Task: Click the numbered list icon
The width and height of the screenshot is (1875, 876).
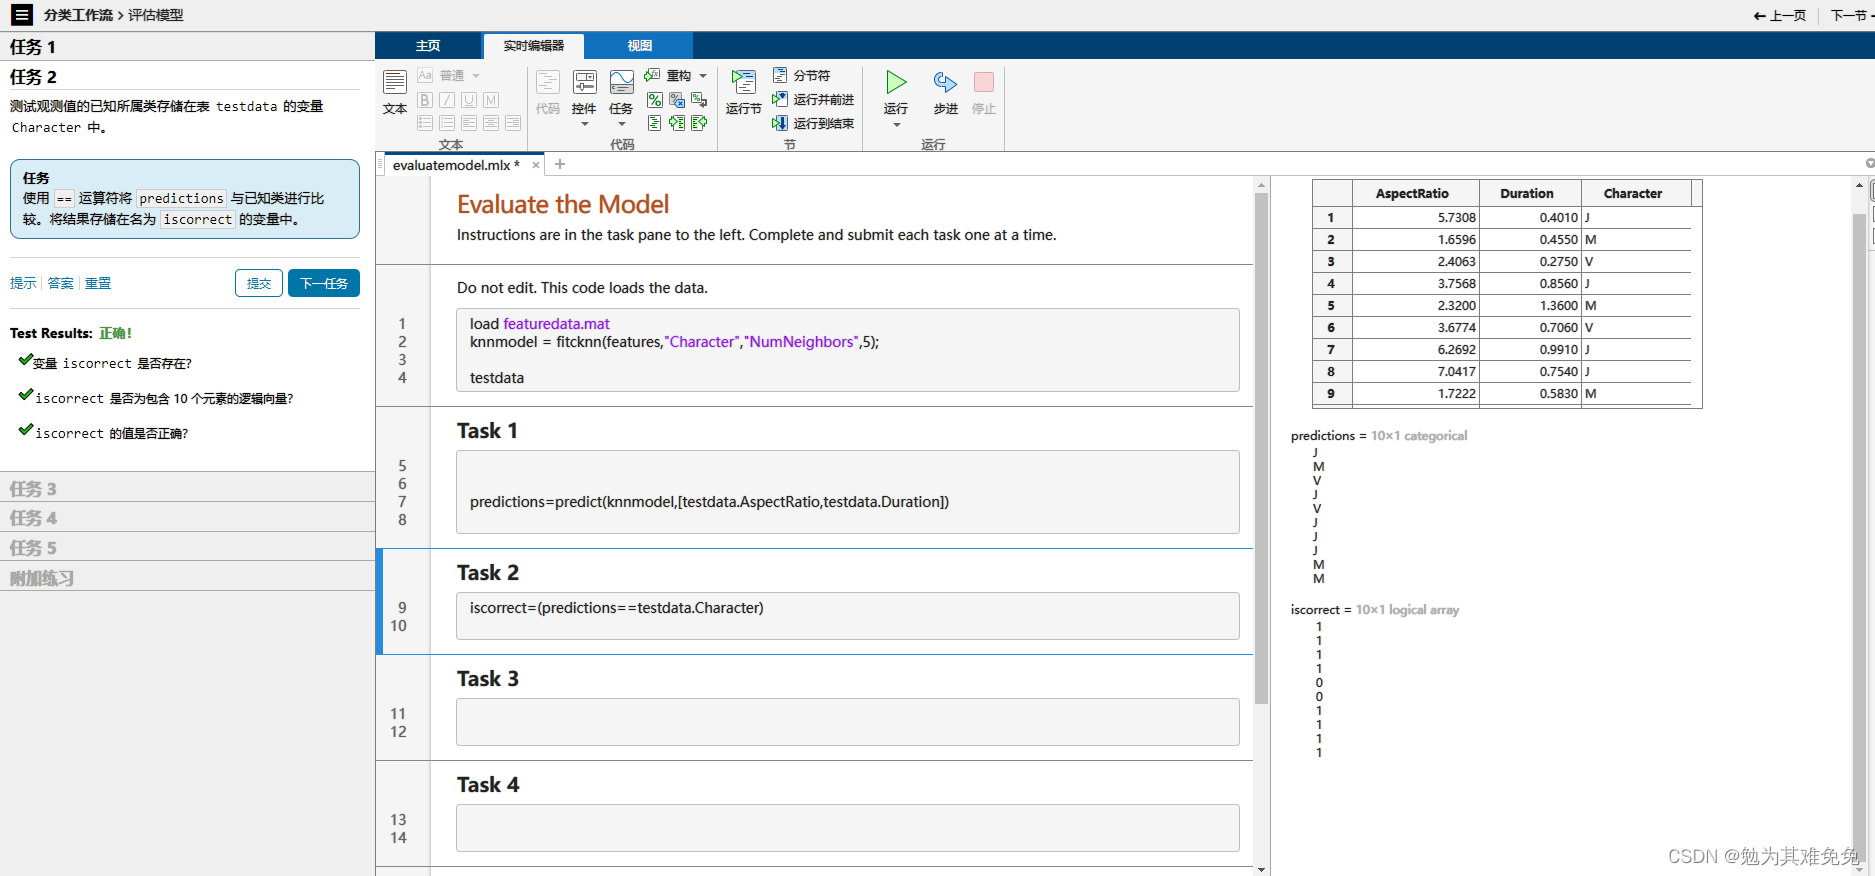Action: coord(447,123)
